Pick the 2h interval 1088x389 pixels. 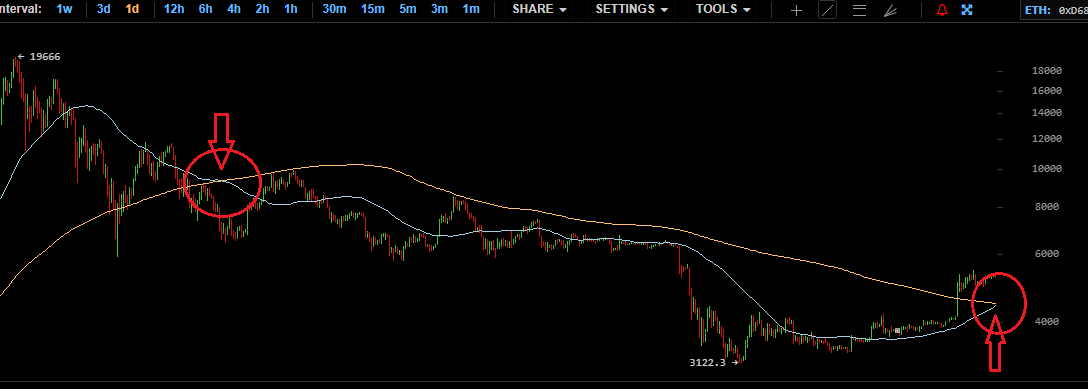pyautogui.click(x=262, y=9)
